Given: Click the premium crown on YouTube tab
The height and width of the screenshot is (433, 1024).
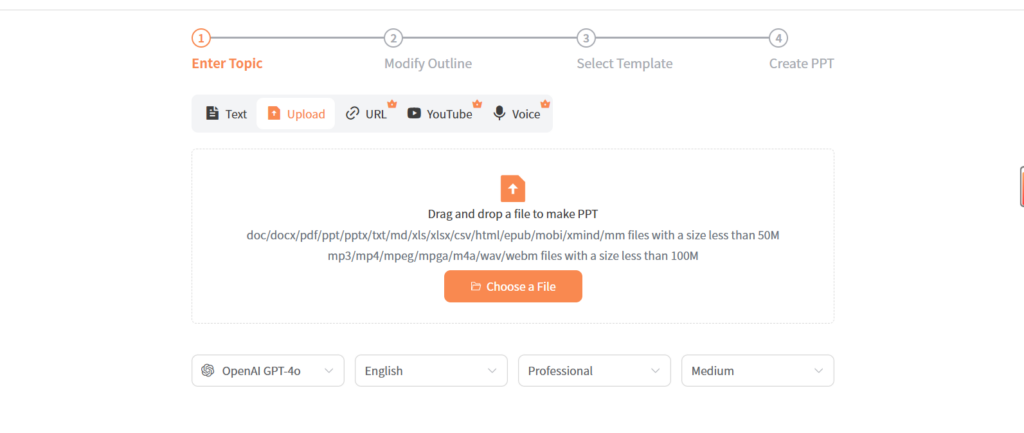Looking at the screenshot, I should coord(477,103).
